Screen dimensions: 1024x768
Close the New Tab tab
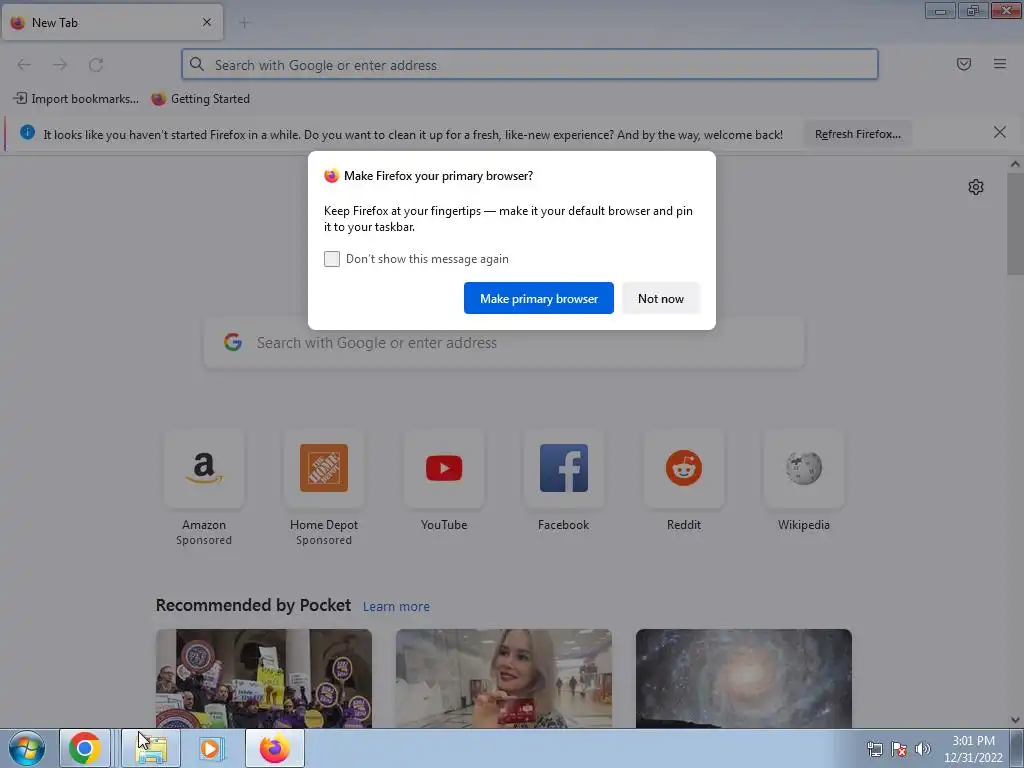pos(206,22)
